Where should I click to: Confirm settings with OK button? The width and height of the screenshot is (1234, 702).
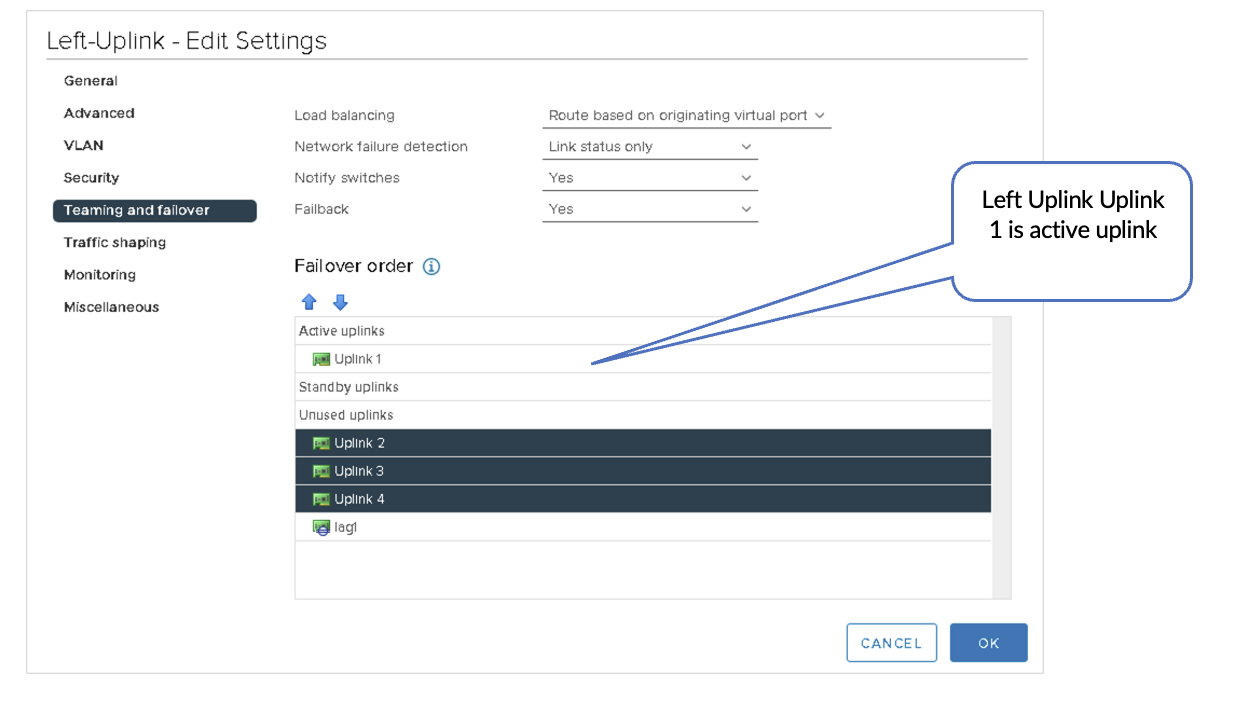coord(988,643)
